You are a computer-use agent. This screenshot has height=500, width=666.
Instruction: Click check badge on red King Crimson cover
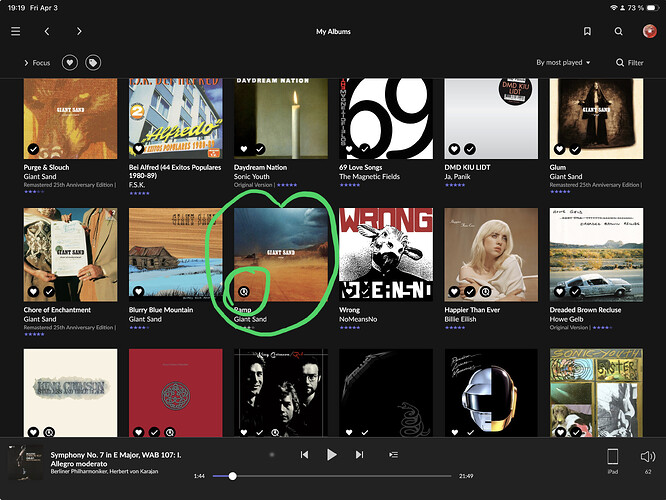(154, 432)
